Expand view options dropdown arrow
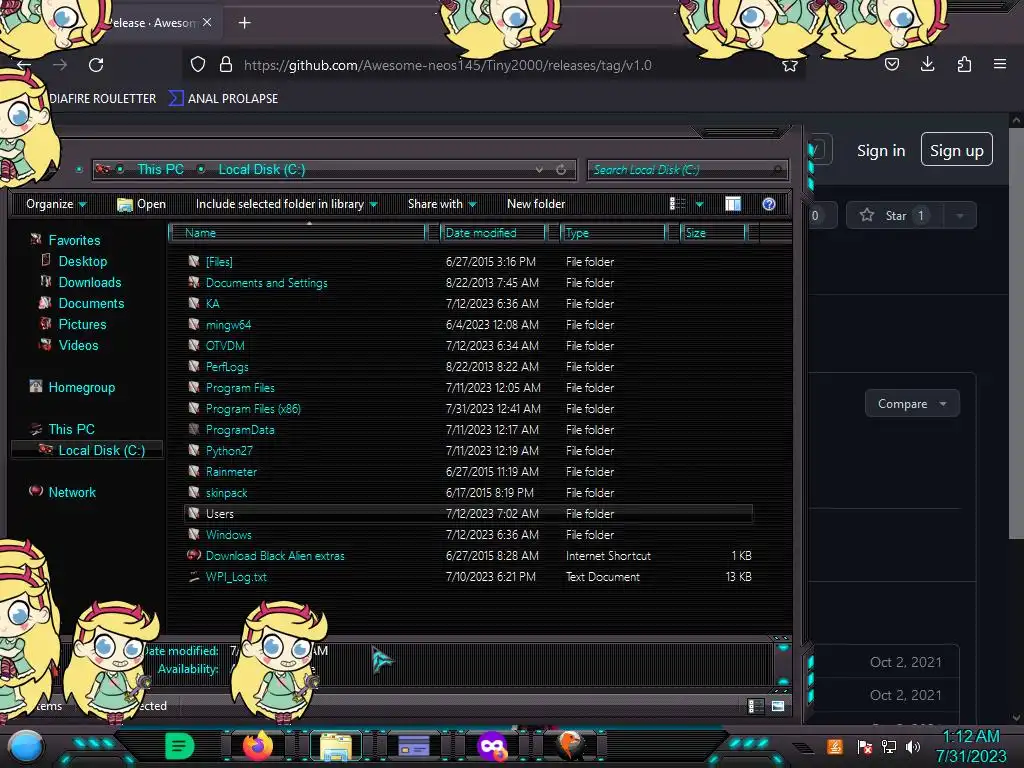This screenshot has height=768, width=1024. pos(699,204)
